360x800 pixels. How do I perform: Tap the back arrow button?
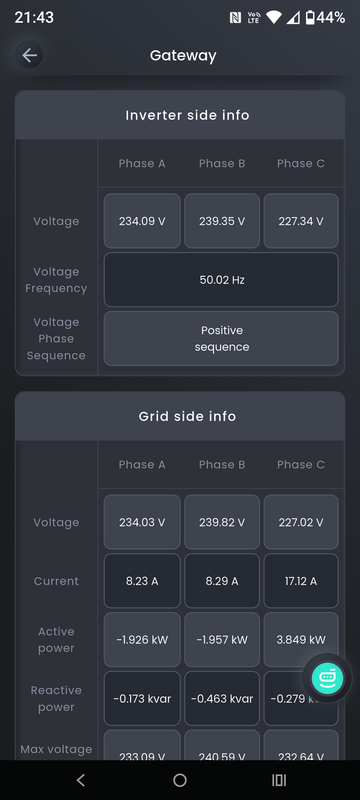pyautogui.click(x=30, y=55)
